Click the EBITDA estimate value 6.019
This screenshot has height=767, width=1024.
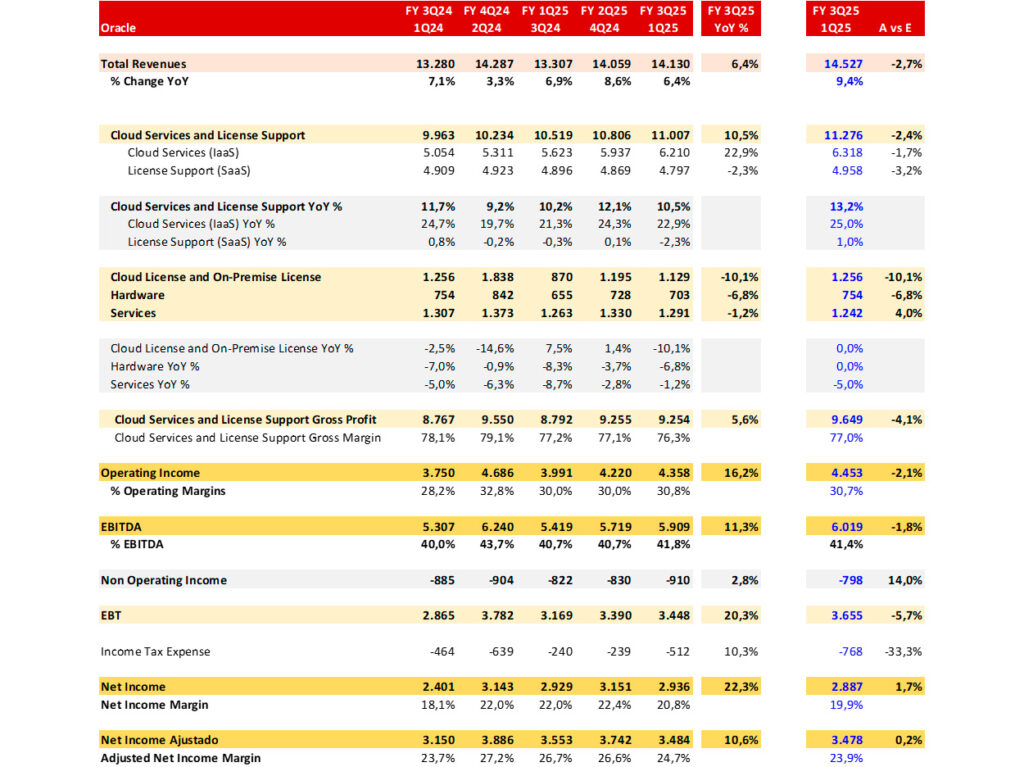(839, 526)
